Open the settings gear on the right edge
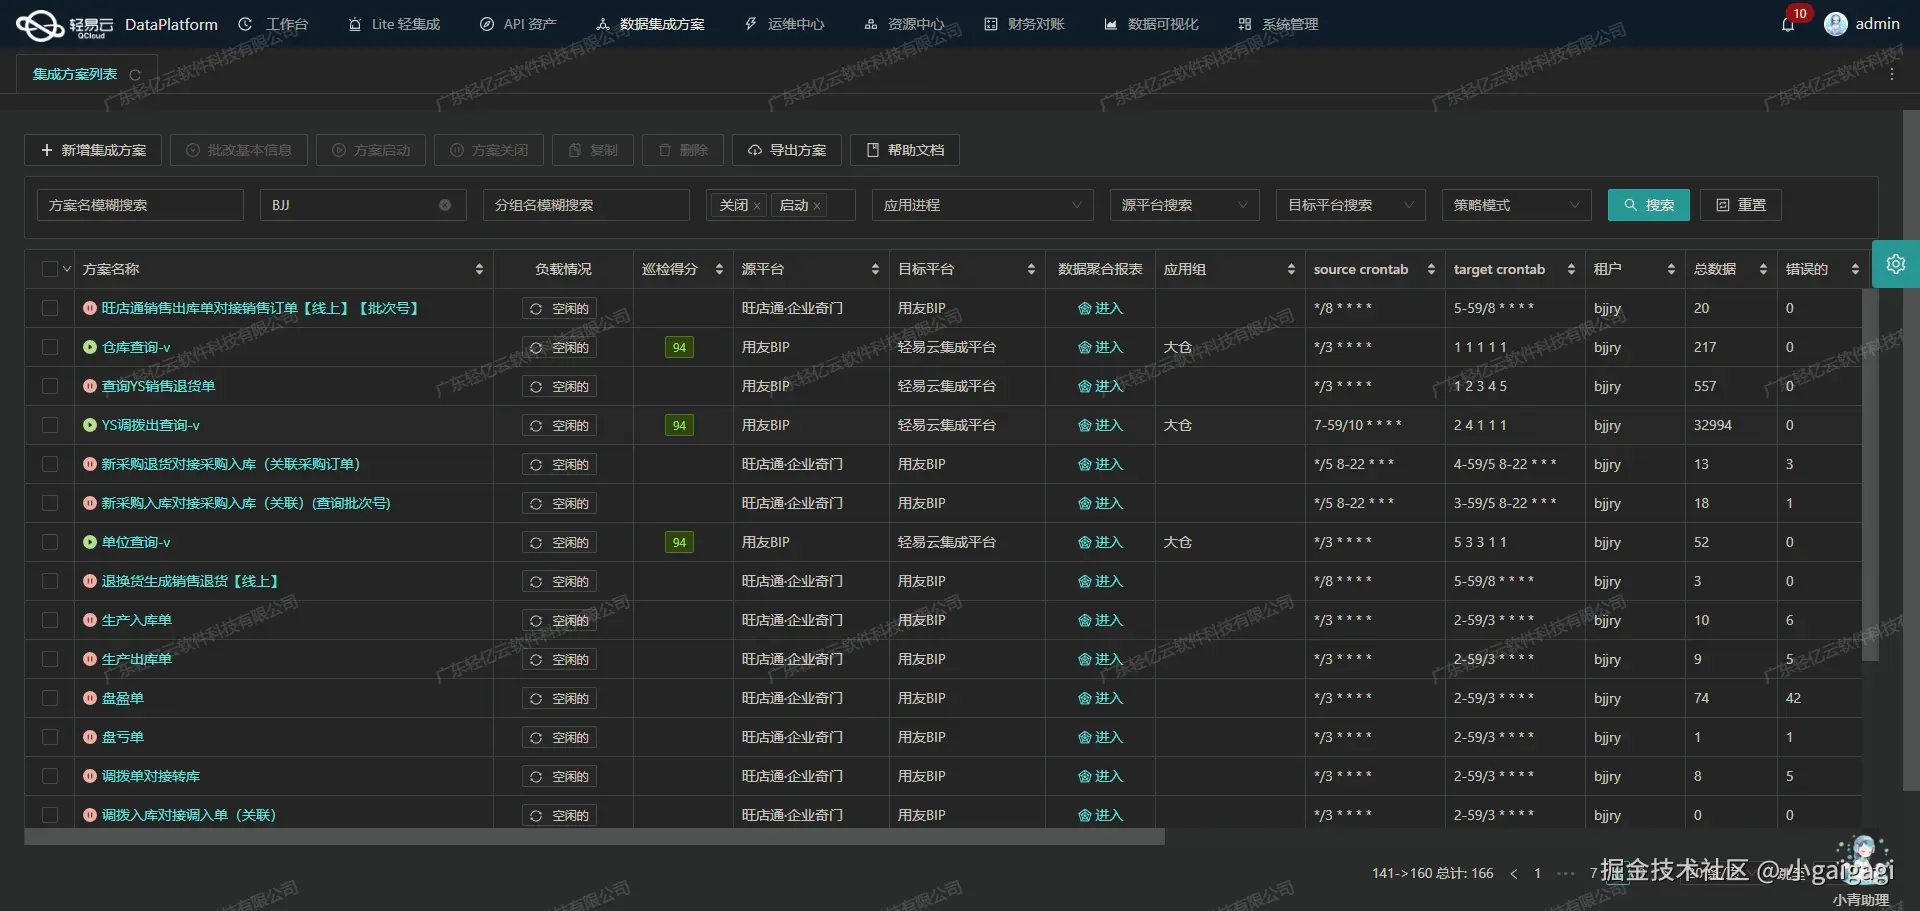Screen dimensions: 1920x911 pyautogui.click(x=1896, y=264)
